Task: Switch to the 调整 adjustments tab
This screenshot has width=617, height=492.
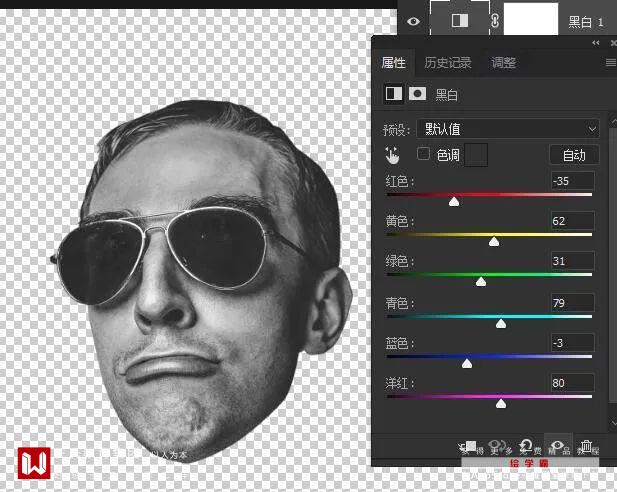Action: pyautogui.click(x=503, y=63)
